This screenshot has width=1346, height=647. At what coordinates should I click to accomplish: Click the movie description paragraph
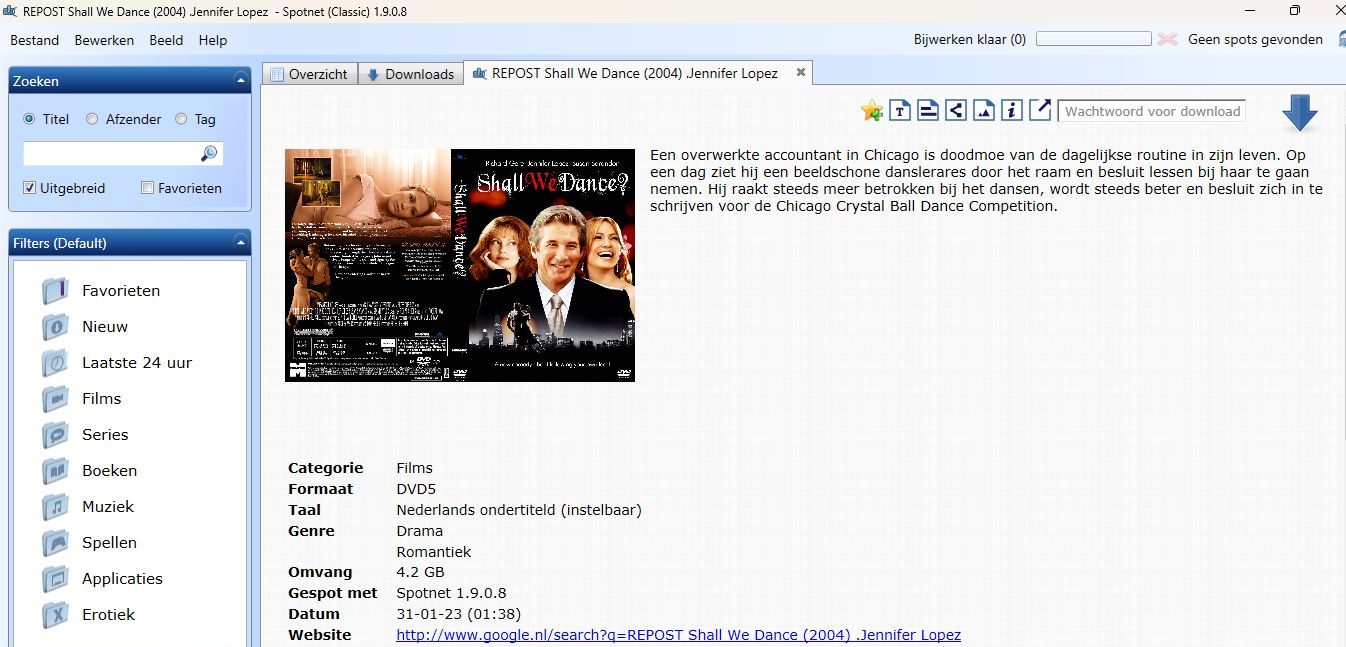986,181
